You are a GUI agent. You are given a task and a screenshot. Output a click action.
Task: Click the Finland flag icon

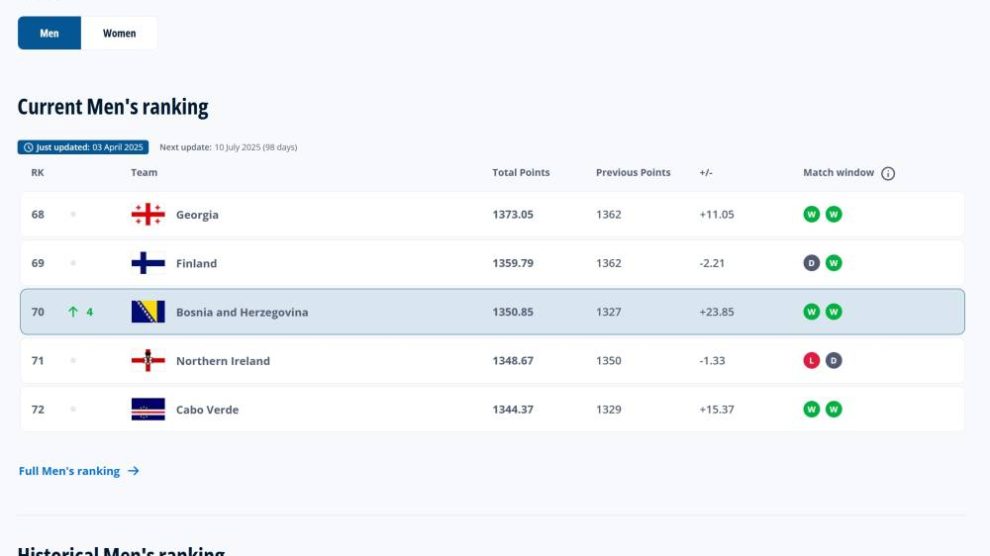click(148, 263)
